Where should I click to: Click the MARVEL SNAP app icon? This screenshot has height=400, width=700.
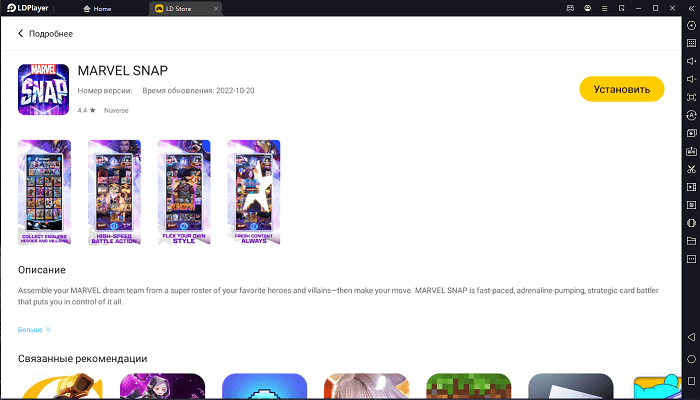pos(43,89)
